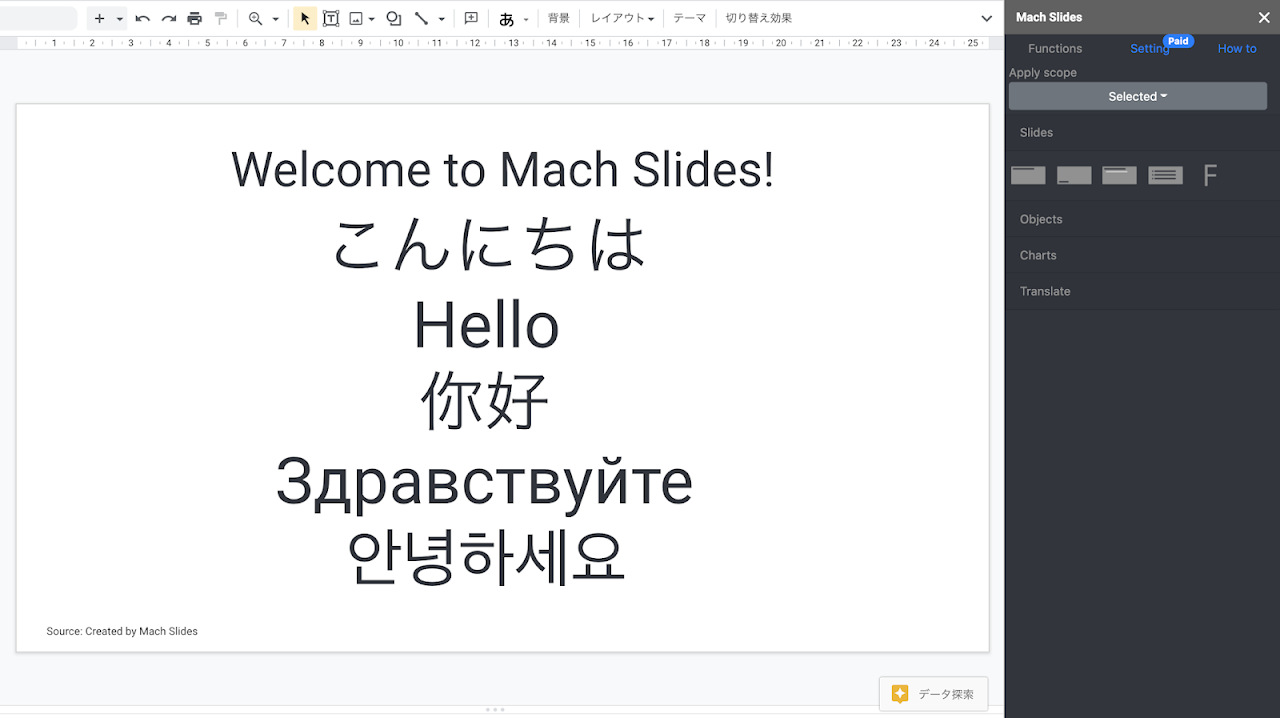Screen dimensions: 1280x718
Task: Expand the Objects section
Action: pyautogui.click(x=1142, y=219)
